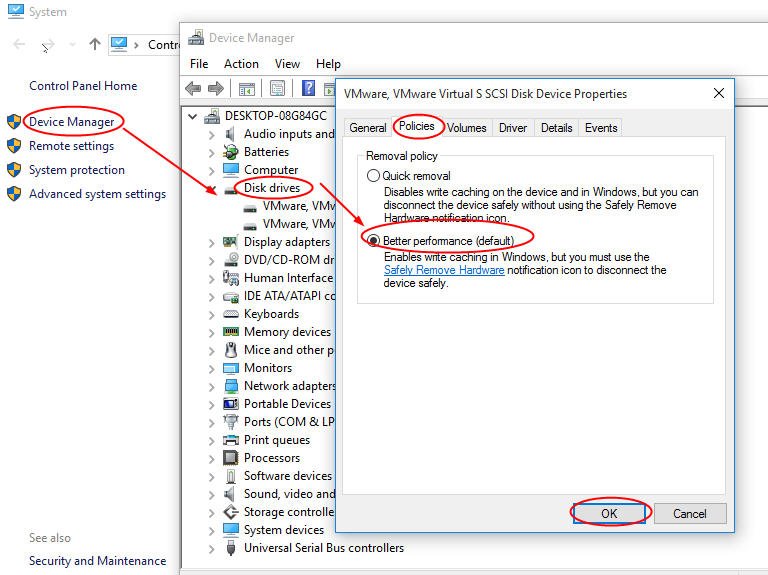This screenshot has height=575, width=768.
Task: Select the Storage controllers icon
Action: point(231,512)
